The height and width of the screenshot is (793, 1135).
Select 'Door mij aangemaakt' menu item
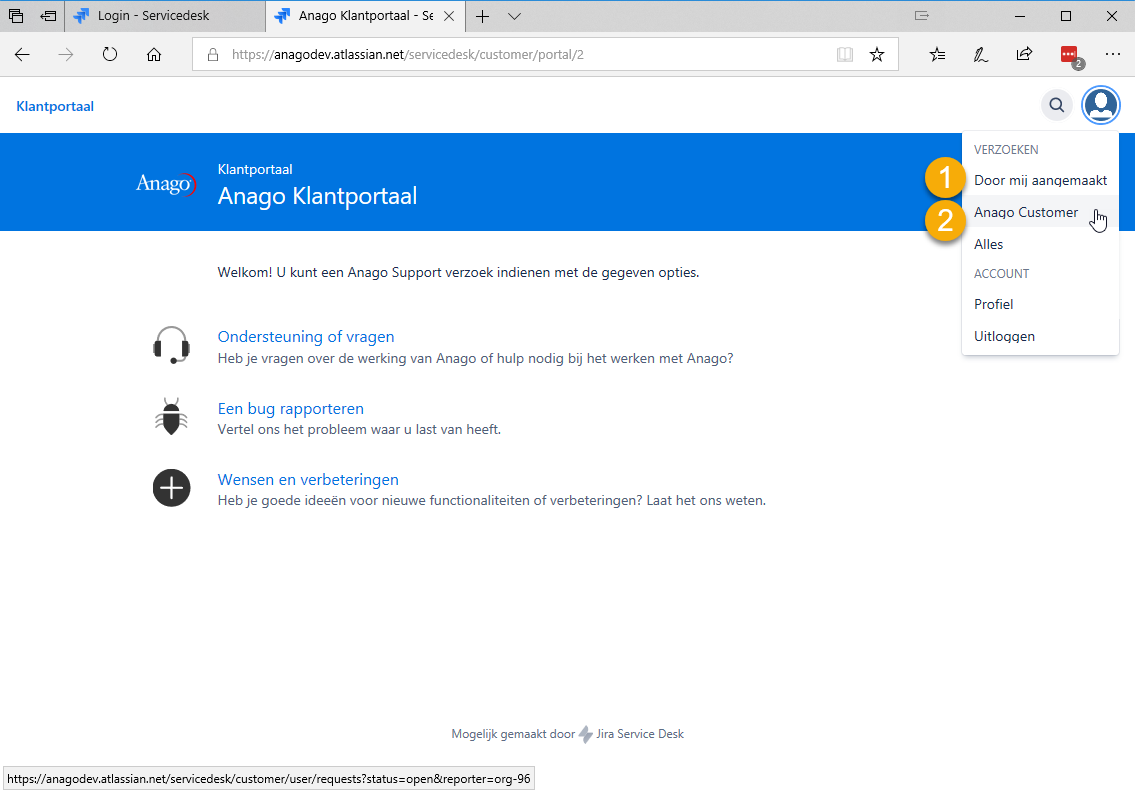[1040, 180]
